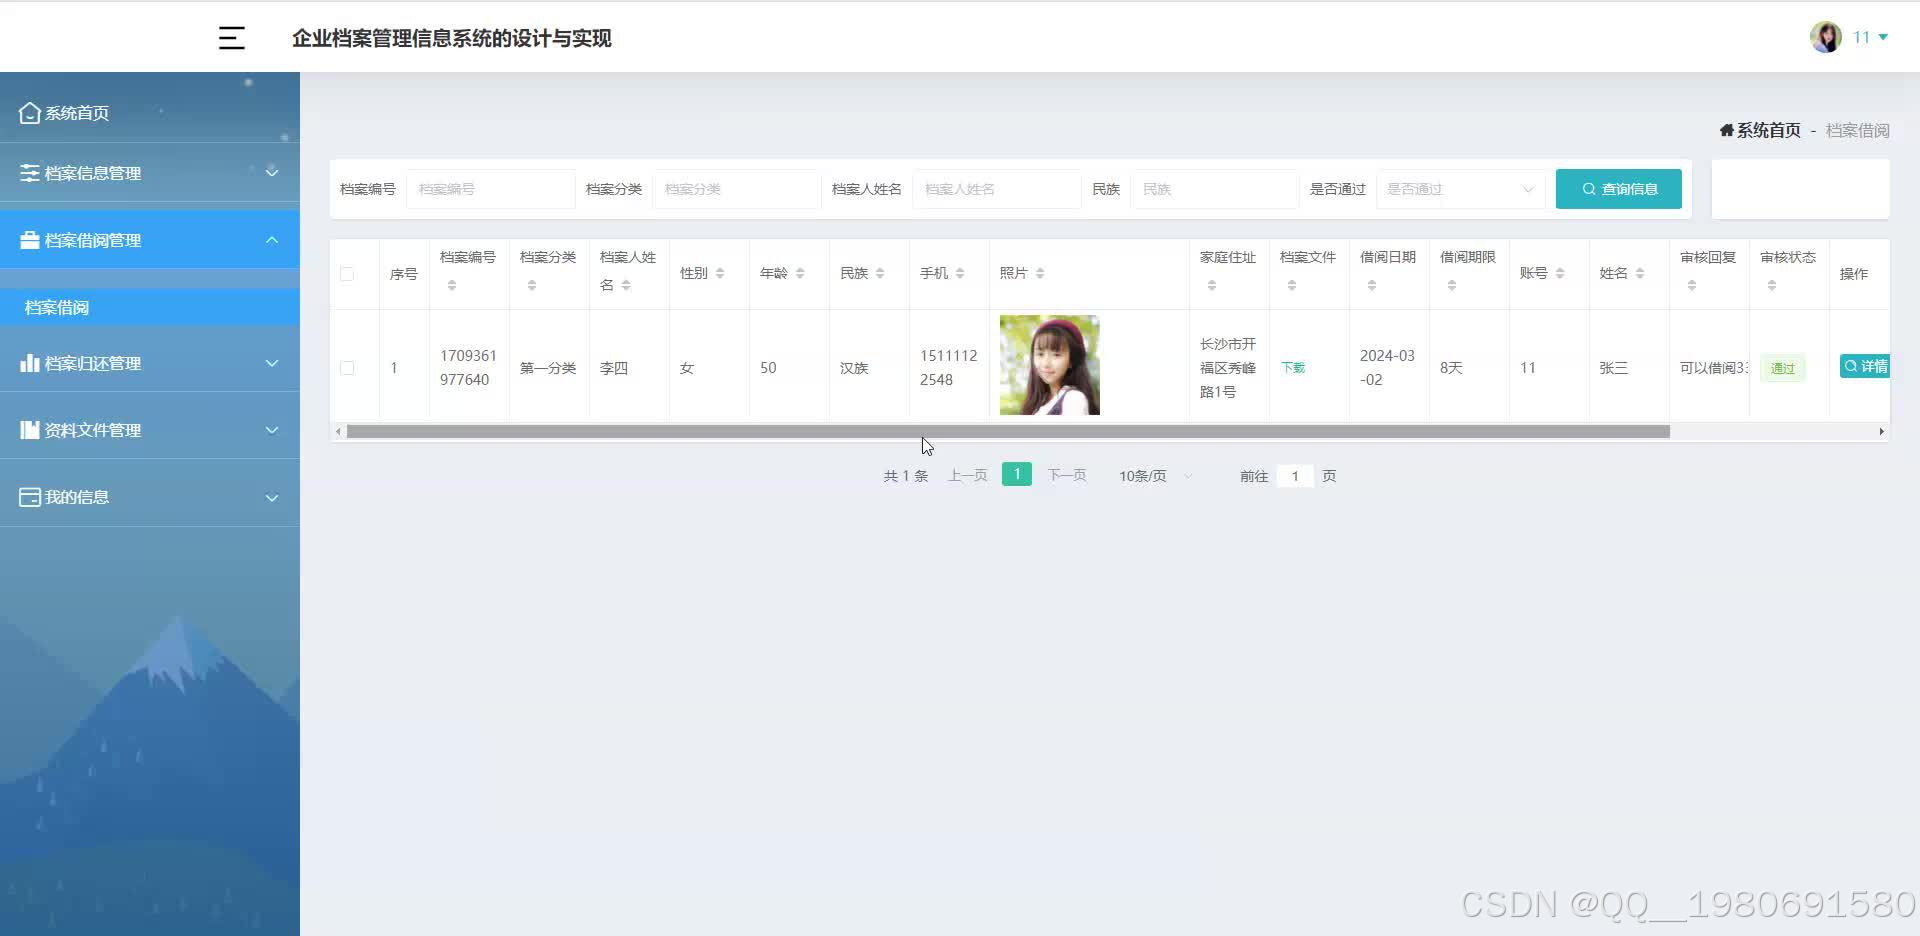The width and height of the screenshot is (1920, 936).
Task: Focus the 档案分类 search field
Action: (x=737, y=189)
